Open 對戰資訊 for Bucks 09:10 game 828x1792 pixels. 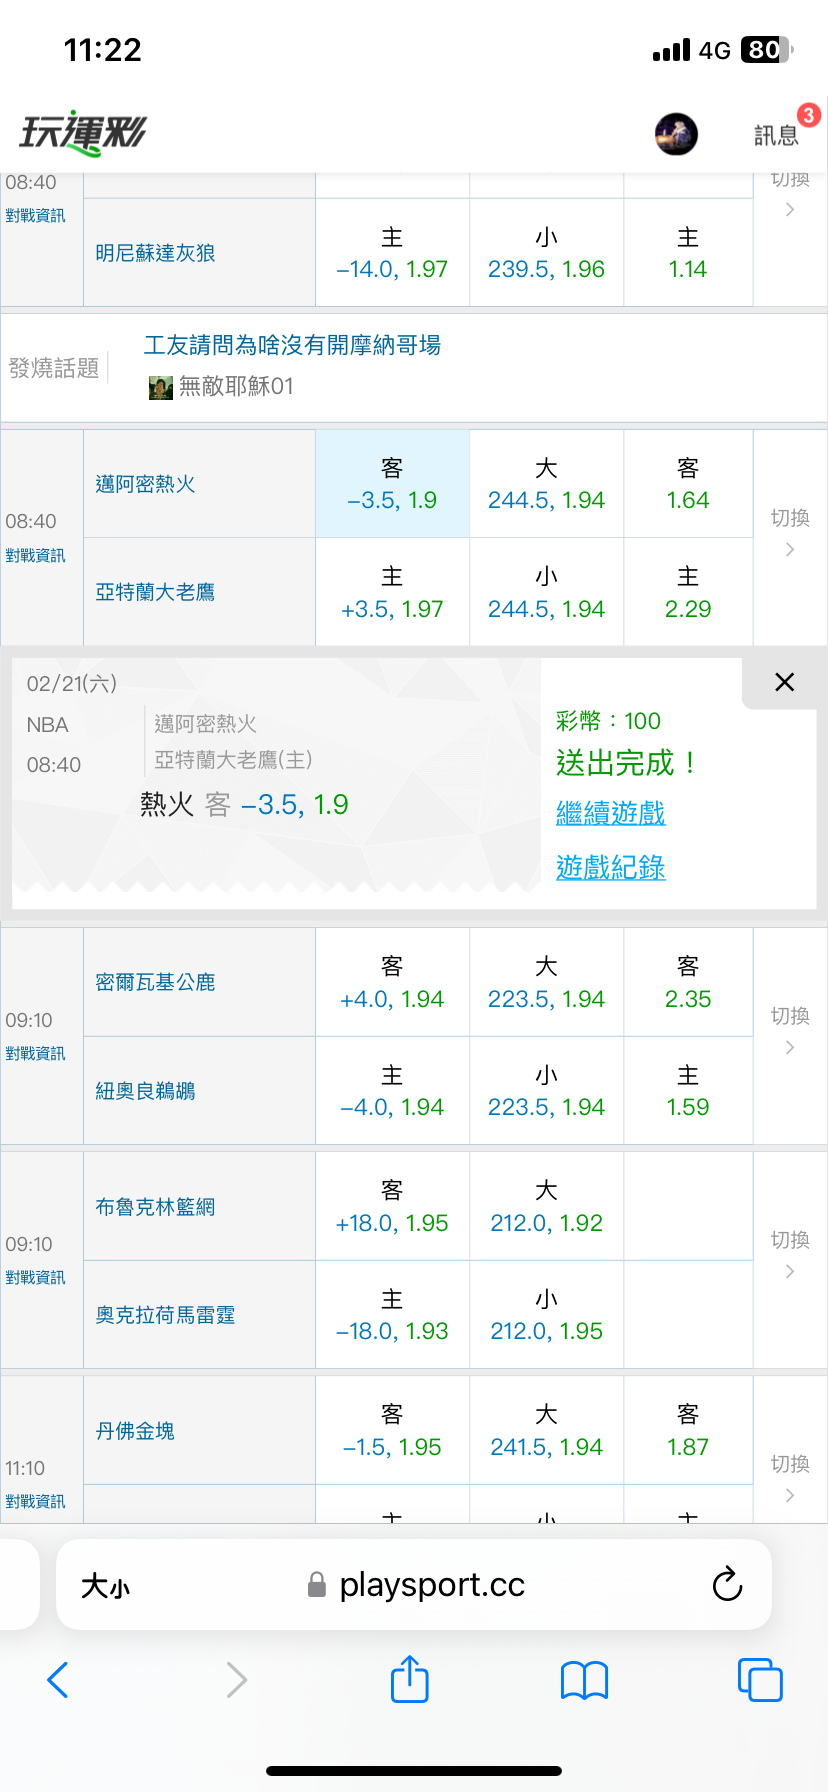[x=35, y=1053]
